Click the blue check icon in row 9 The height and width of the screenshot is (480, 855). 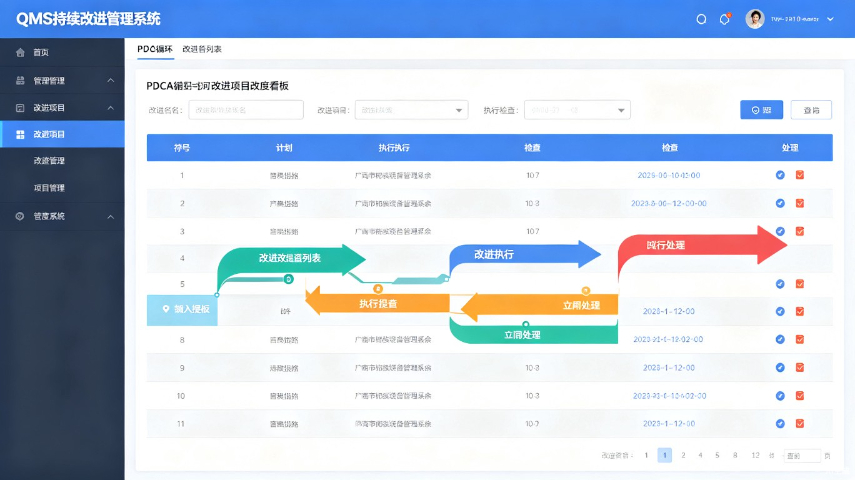point(780,368)
